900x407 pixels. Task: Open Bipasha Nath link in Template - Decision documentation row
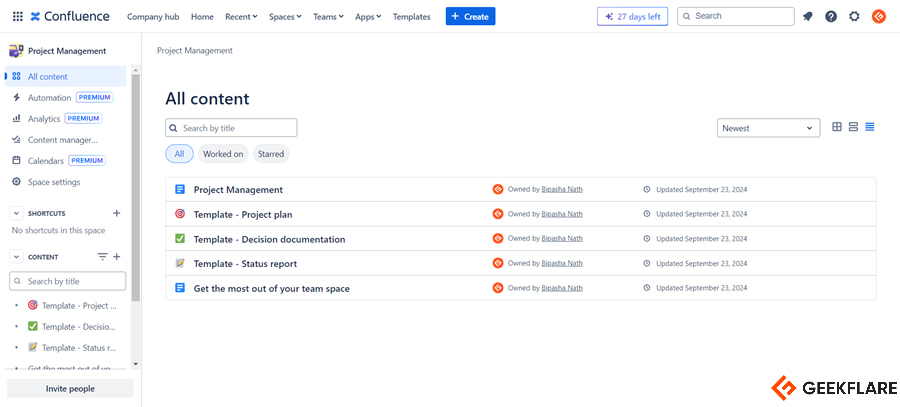(x=562, y=238)
